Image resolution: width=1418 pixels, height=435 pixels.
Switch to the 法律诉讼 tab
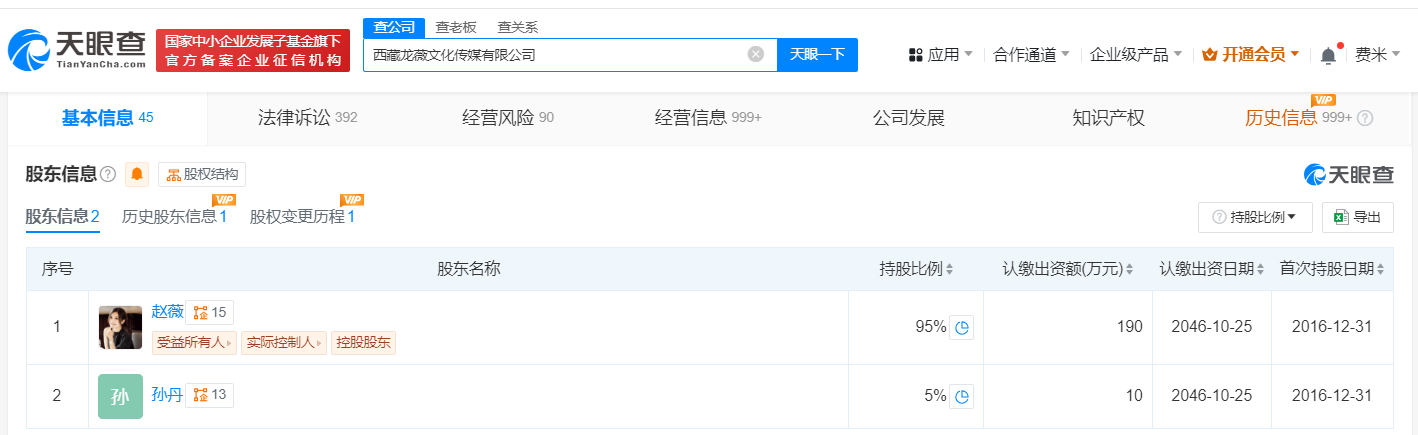(x=293, y=118)
